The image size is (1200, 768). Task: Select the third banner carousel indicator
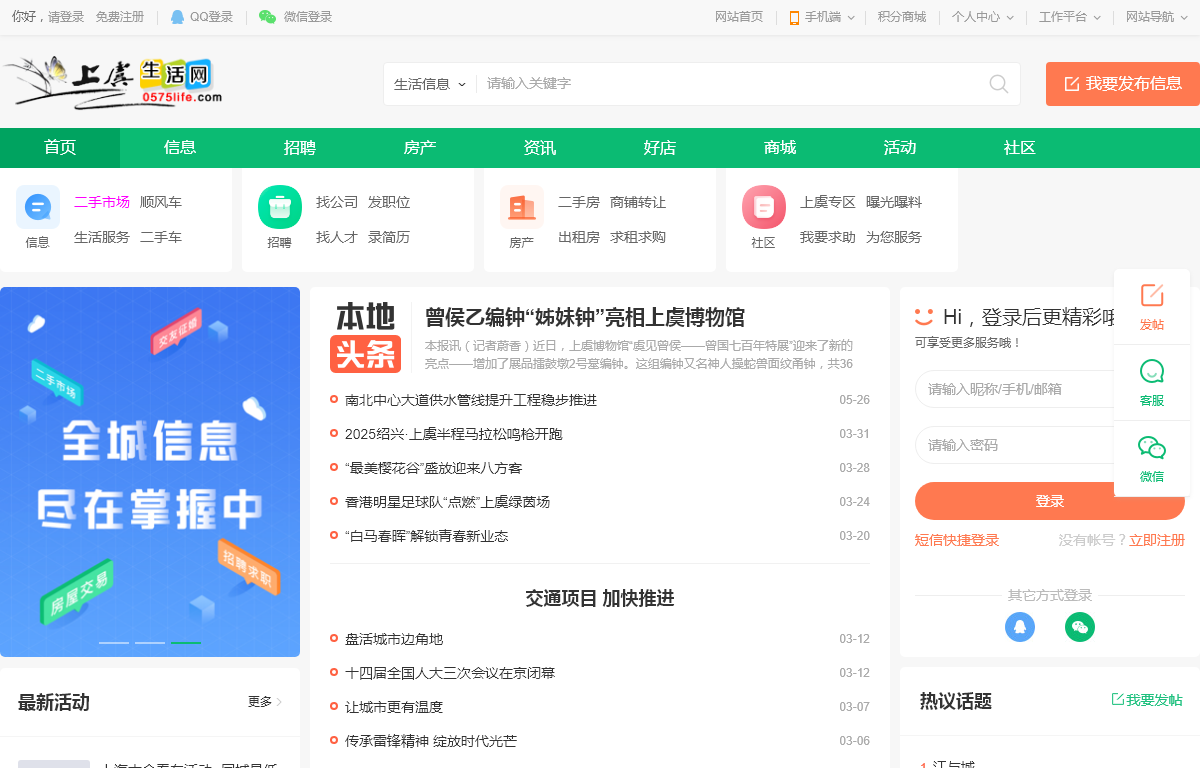point(186,642)
